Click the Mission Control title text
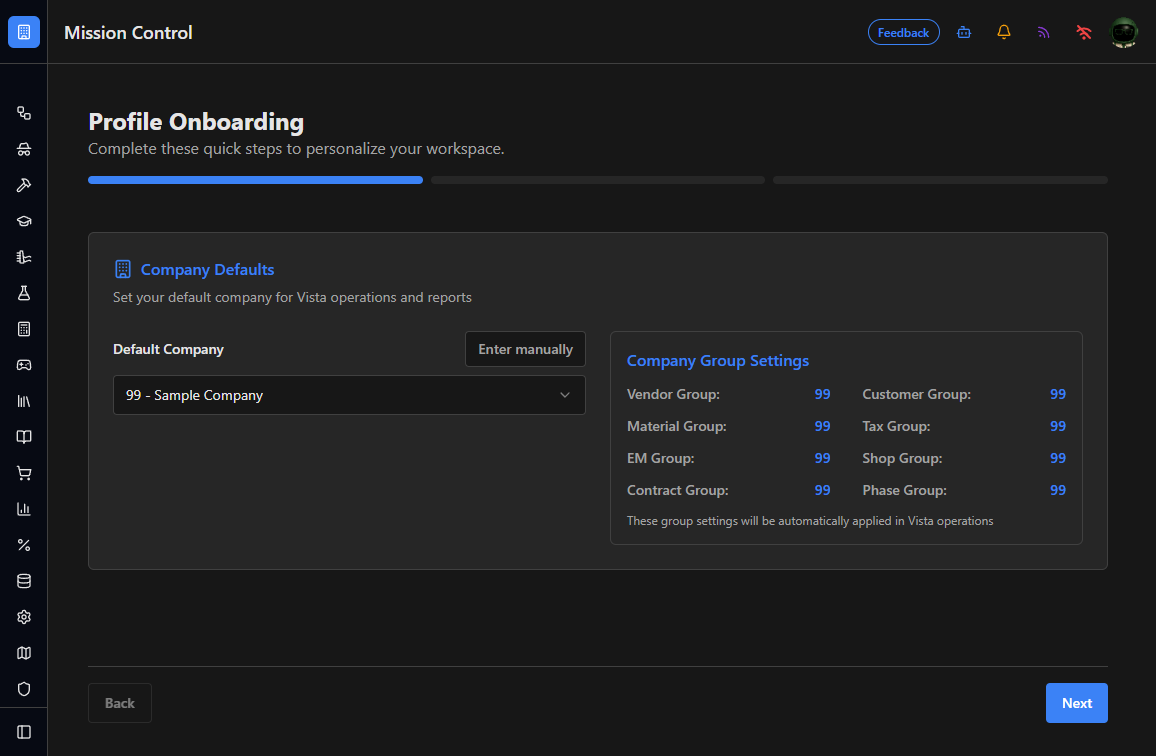 128,32
